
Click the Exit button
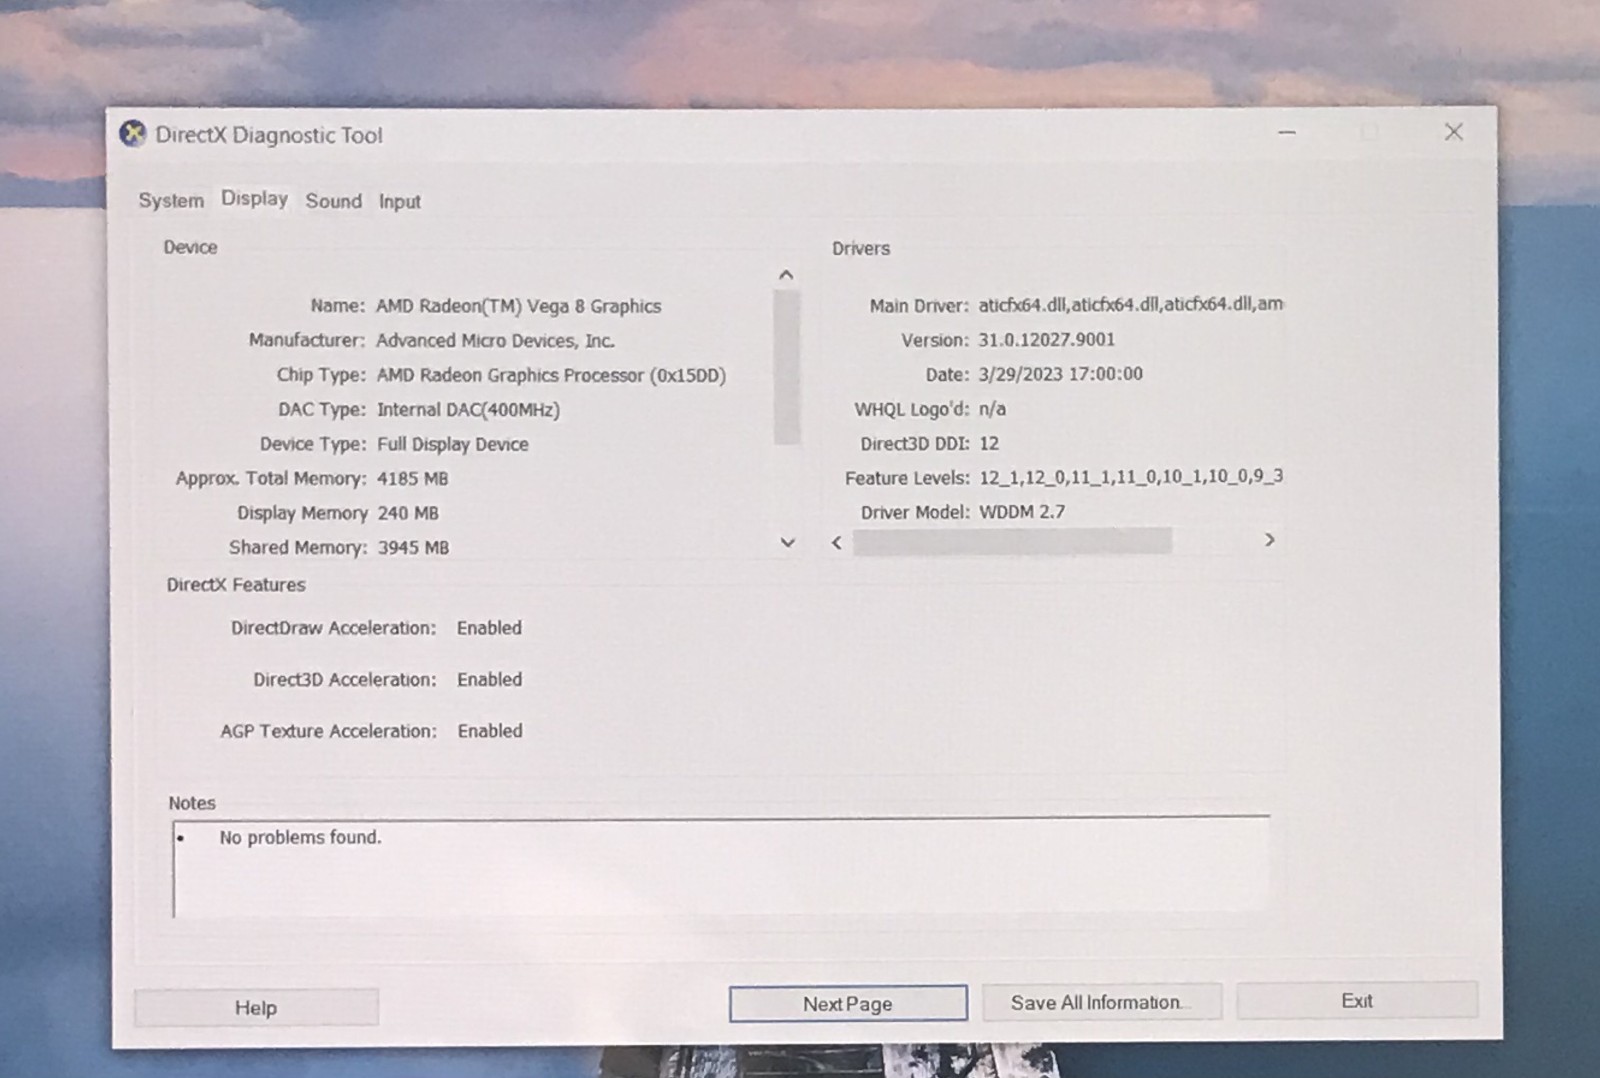tap(1357, 1000)
